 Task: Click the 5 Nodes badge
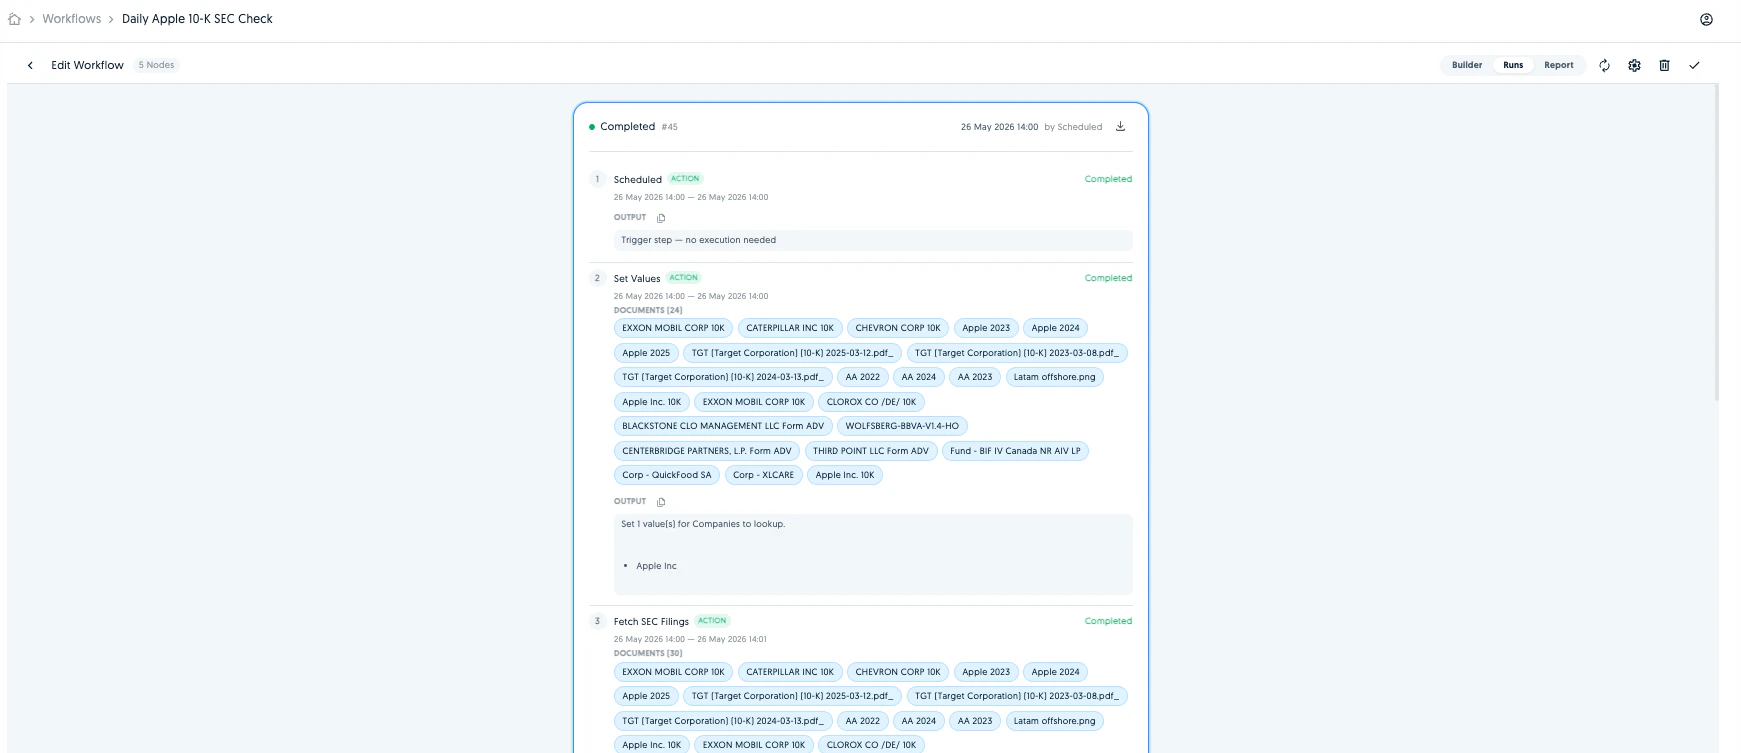point(156,65)
